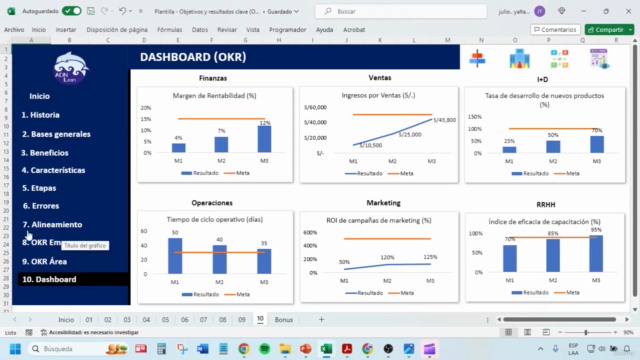
Task: Expand the Compartir dropdown arrow
Action: click(630, 29)
